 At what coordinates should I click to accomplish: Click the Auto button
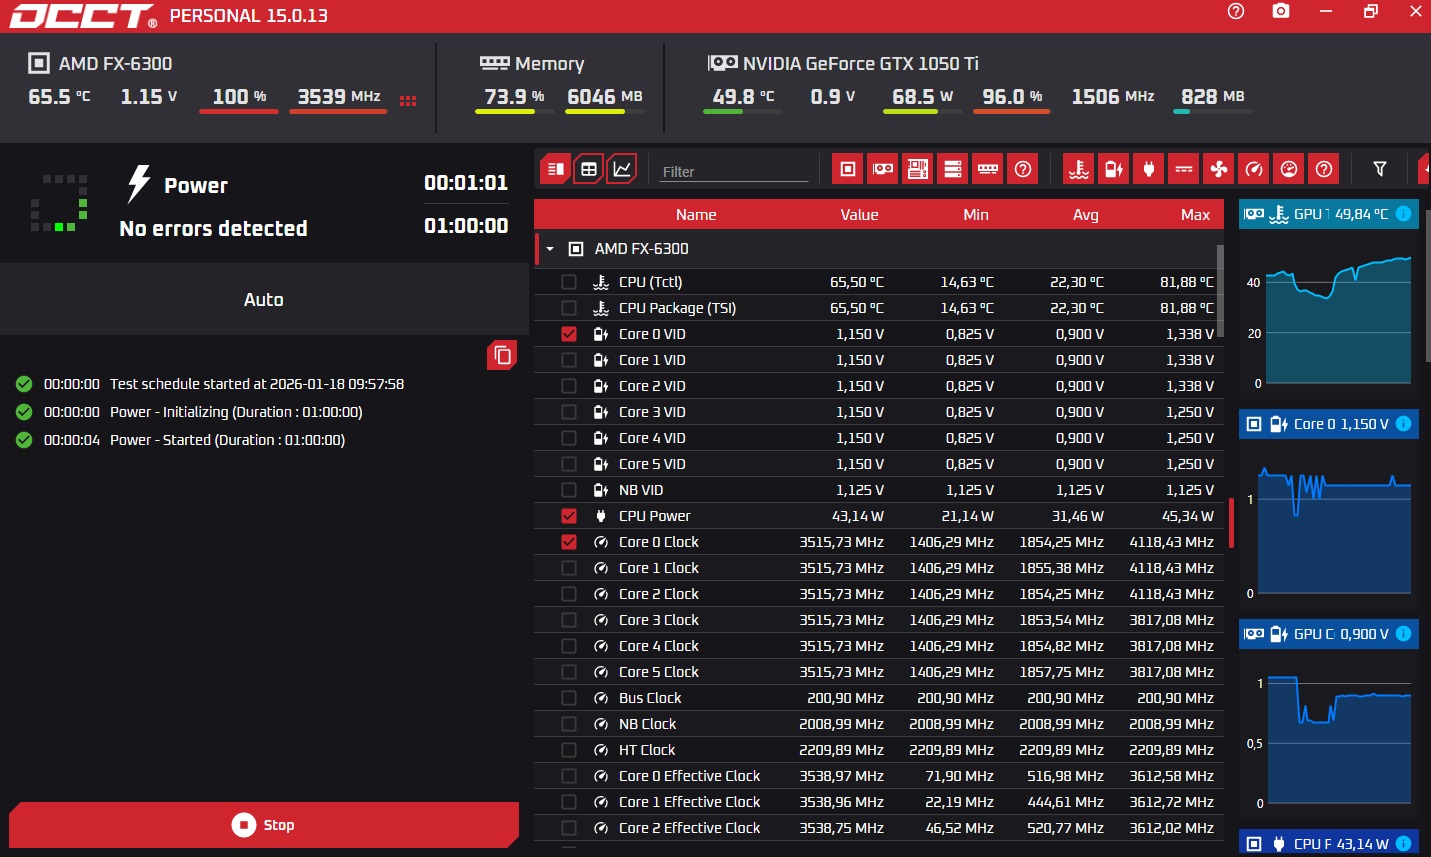pyautogui.click(x=264, y=299)
